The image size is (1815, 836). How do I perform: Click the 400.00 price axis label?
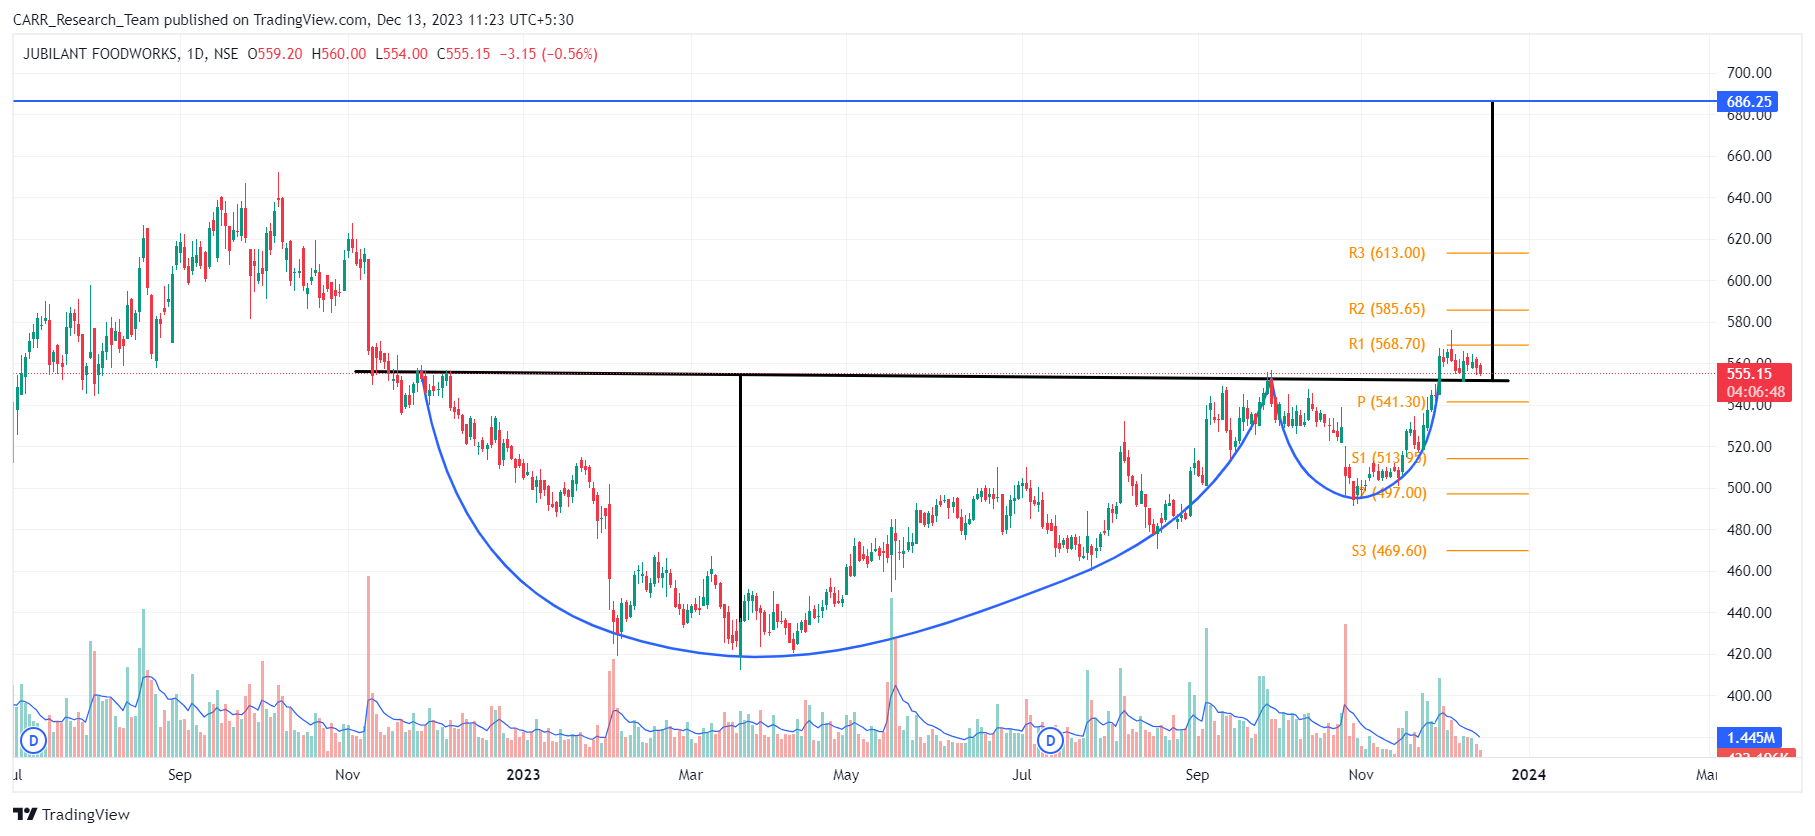[1749, 696]
